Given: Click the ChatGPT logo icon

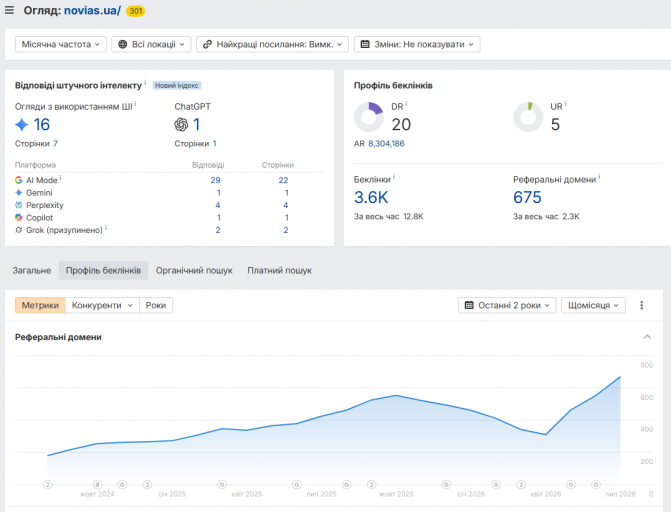Looking at the screenshot, I should point(181,125).
